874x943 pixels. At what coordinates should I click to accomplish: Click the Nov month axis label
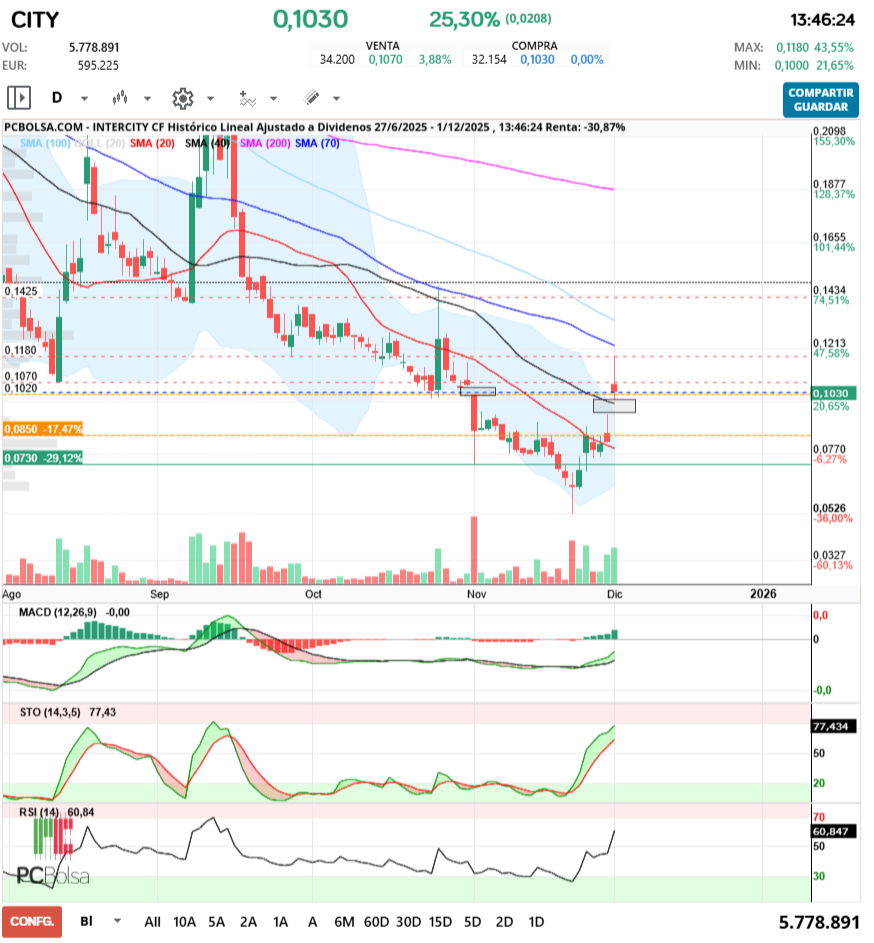[x=476, y=594]
